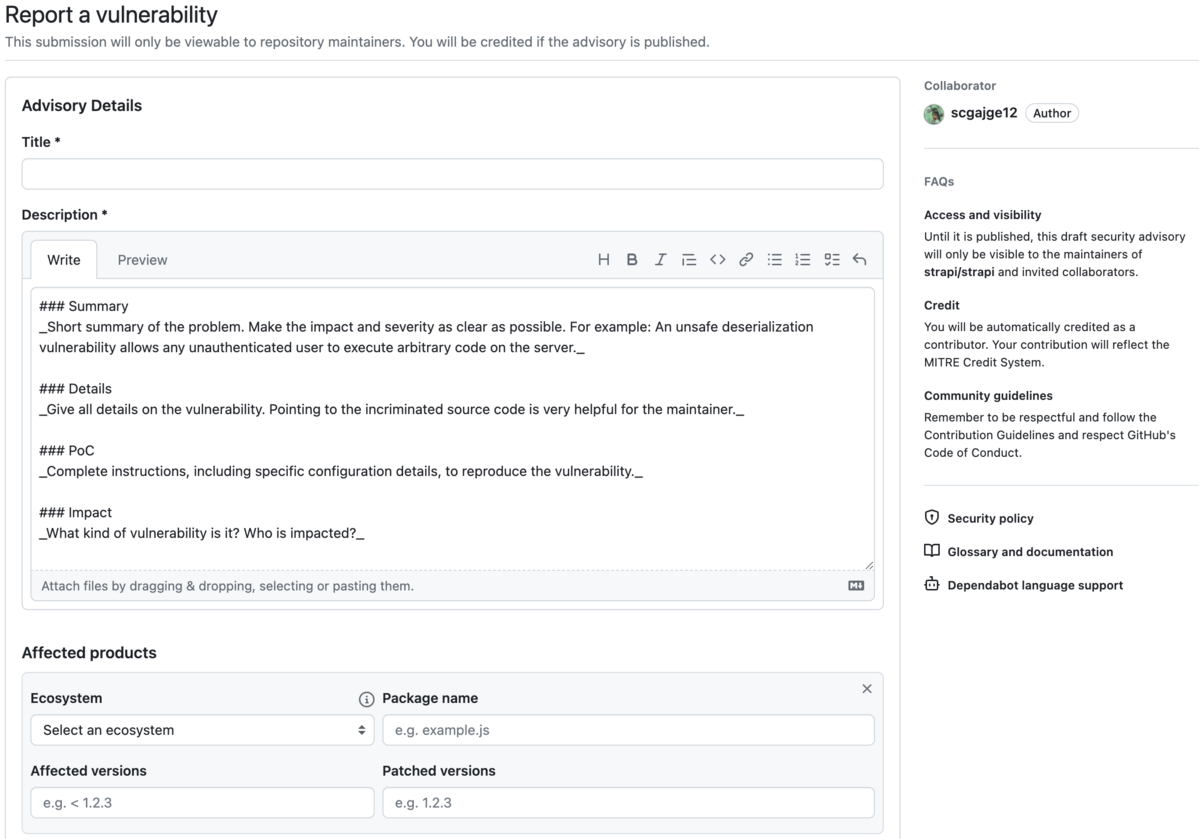Click the "FAQs" label in sidebar
Image resolution: width=1200 pixels, height=839 pixels.
coord(939,182)
